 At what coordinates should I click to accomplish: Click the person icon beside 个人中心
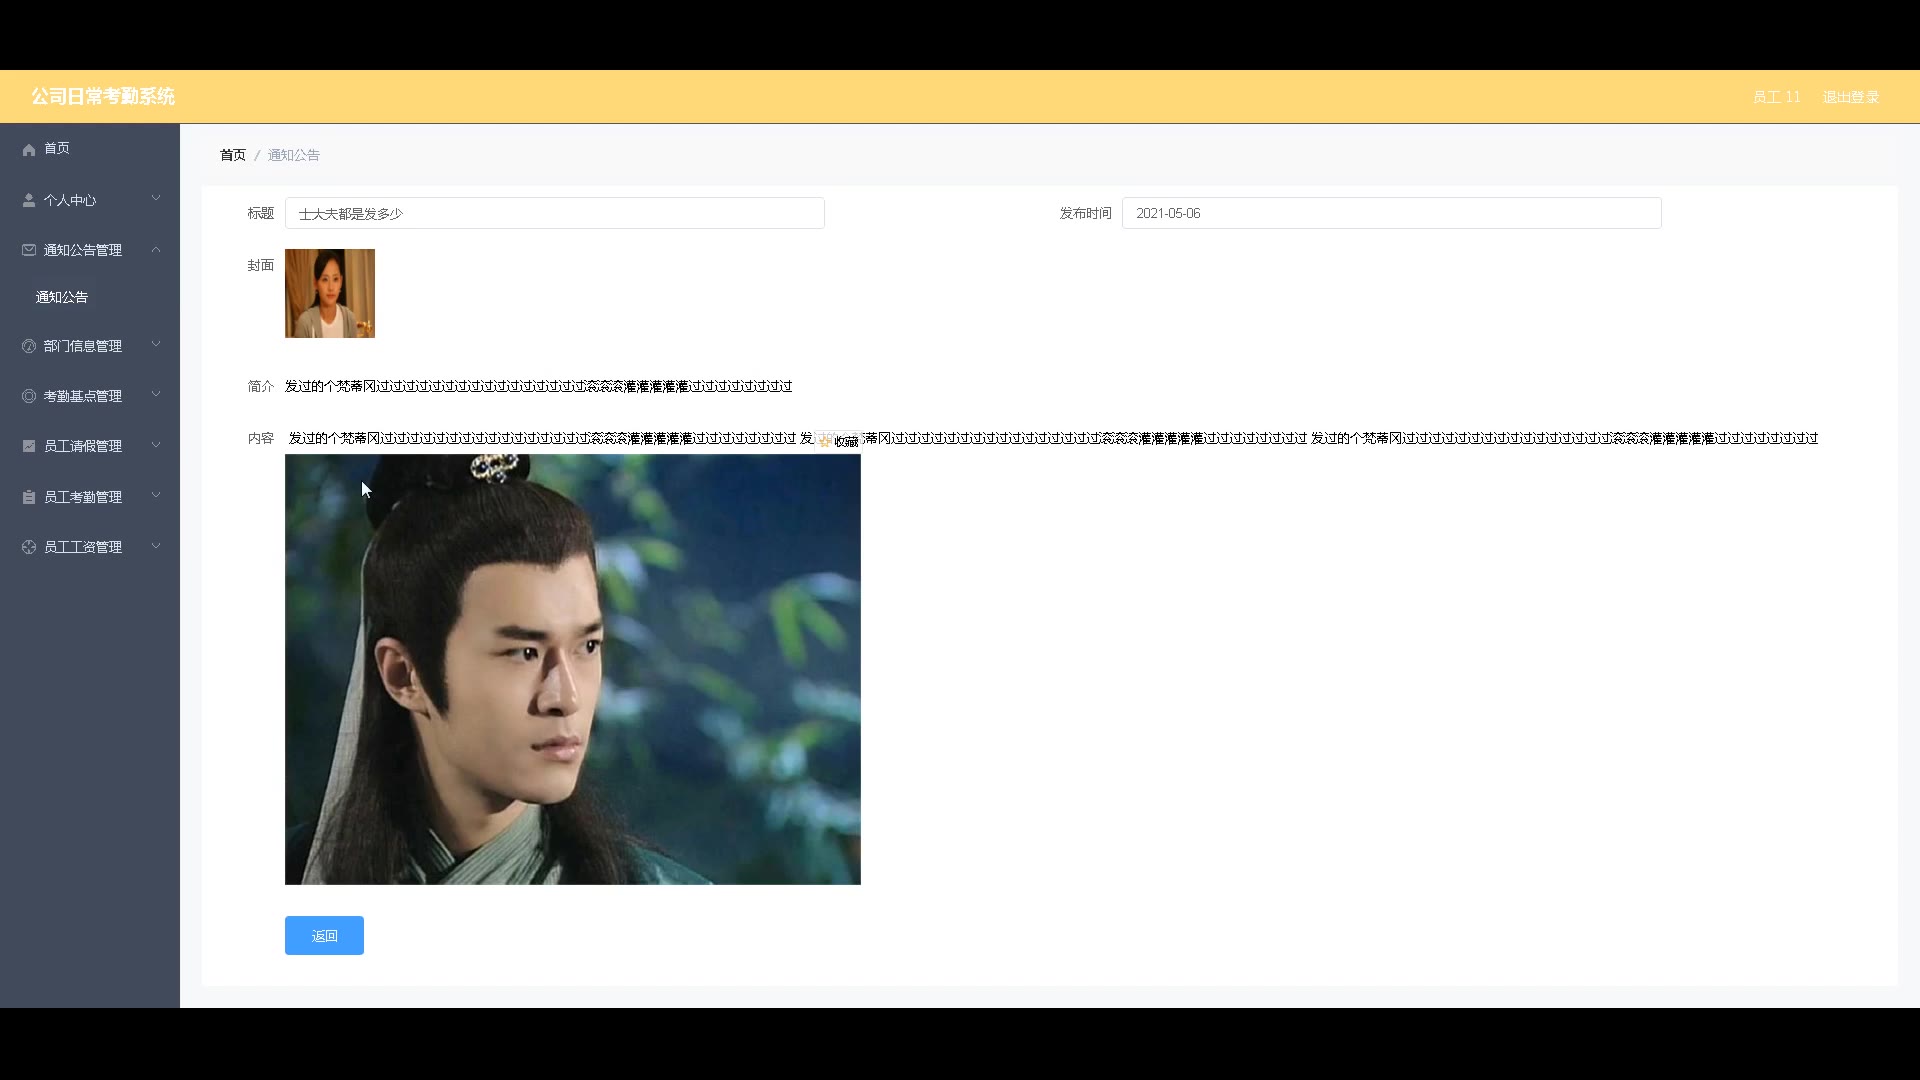(29, 200)
